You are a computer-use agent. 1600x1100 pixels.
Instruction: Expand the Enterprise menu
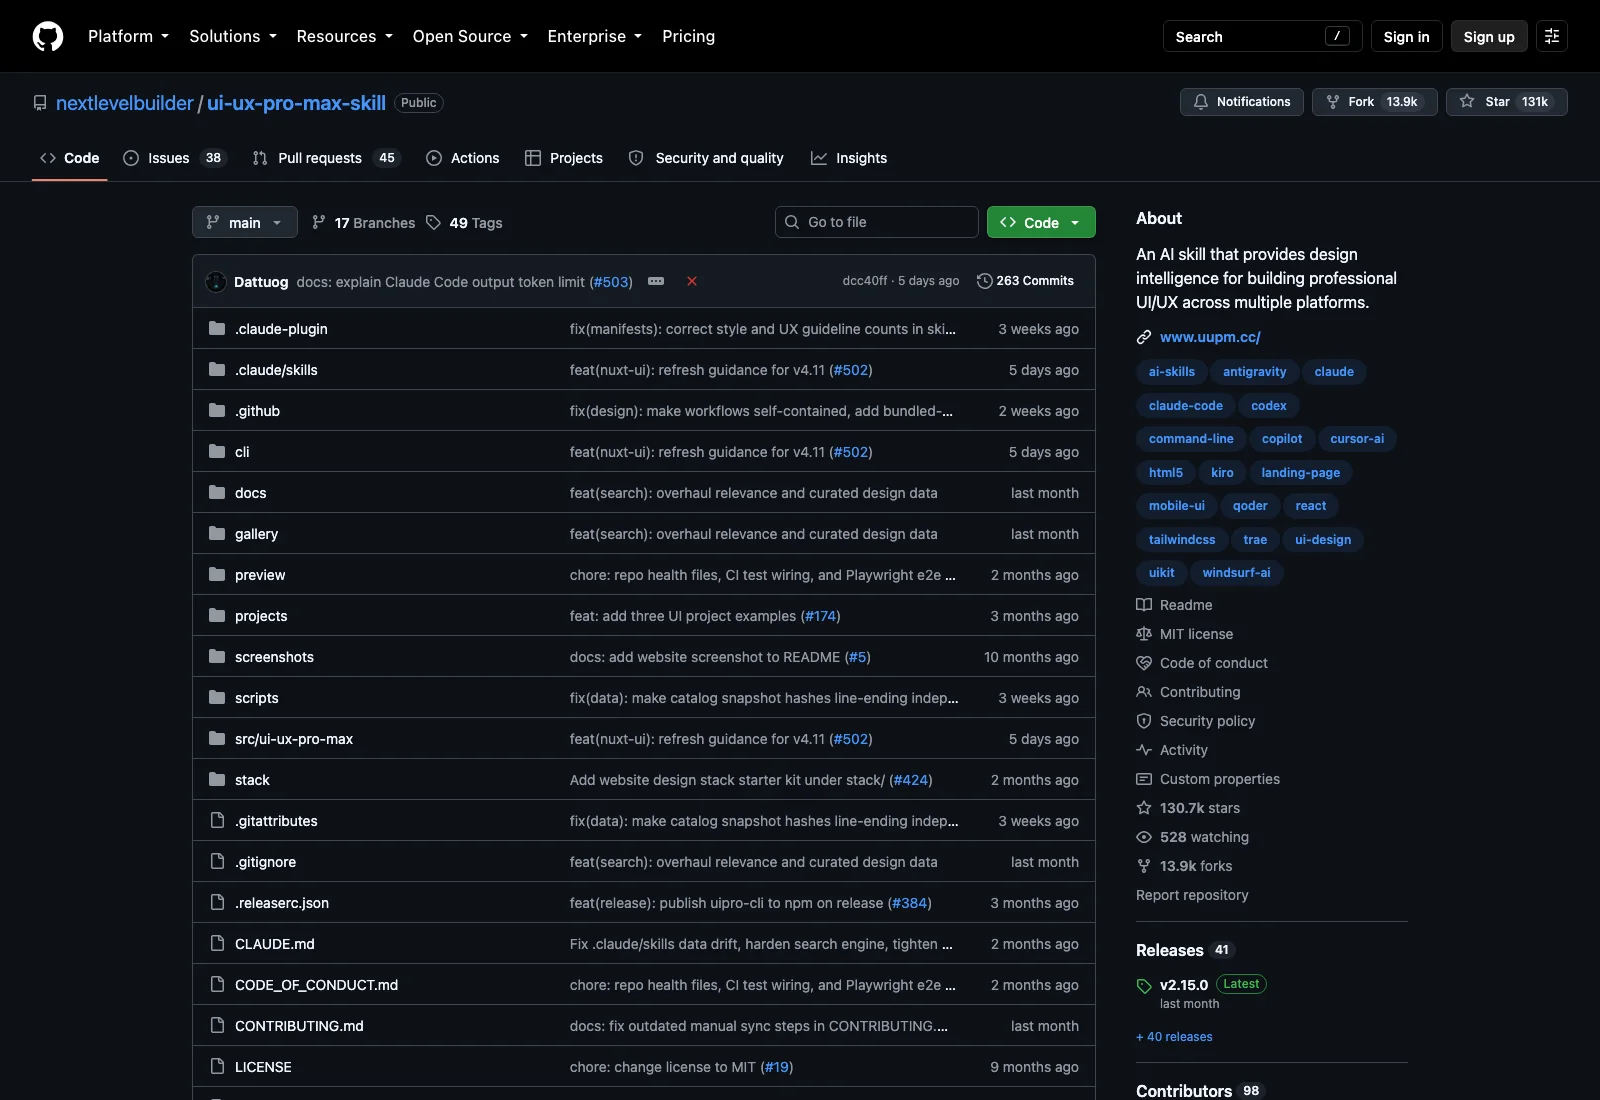(x=594, y=36)
